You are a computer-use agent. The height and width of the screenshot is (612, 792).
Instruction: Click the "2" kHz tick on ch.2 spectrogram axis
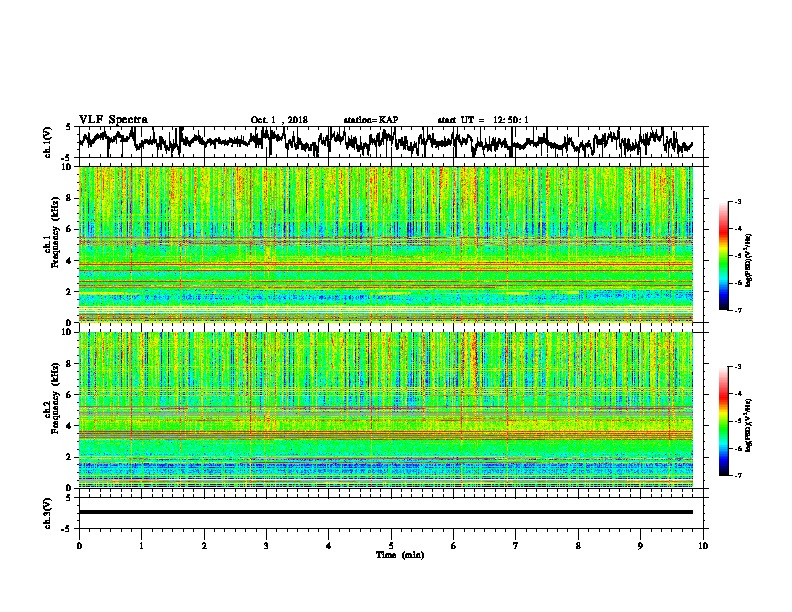coord(70,457)
